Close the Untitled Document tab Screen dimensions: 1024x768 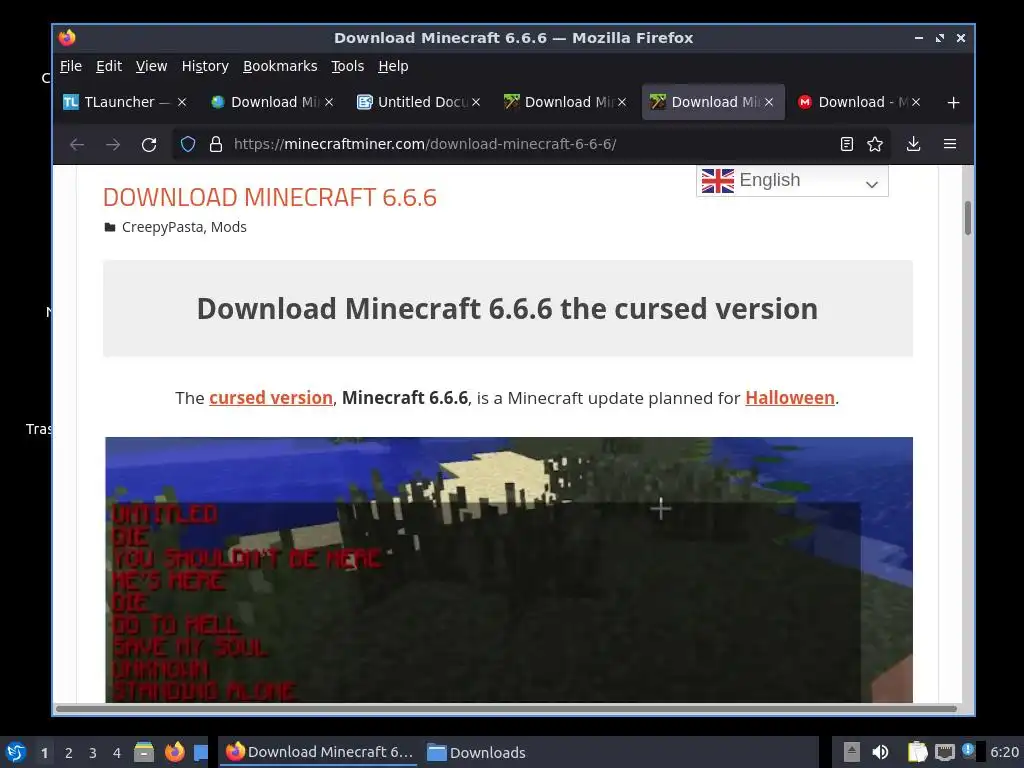coord(476,102)
